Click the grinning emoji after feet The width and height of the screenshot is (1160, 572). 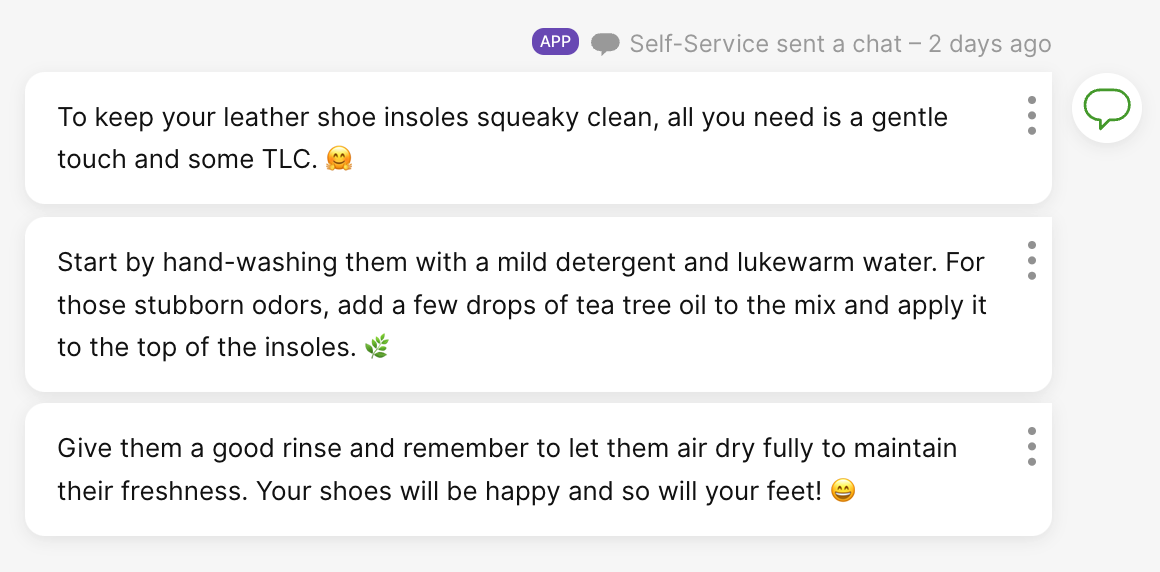tap(843, 490)
